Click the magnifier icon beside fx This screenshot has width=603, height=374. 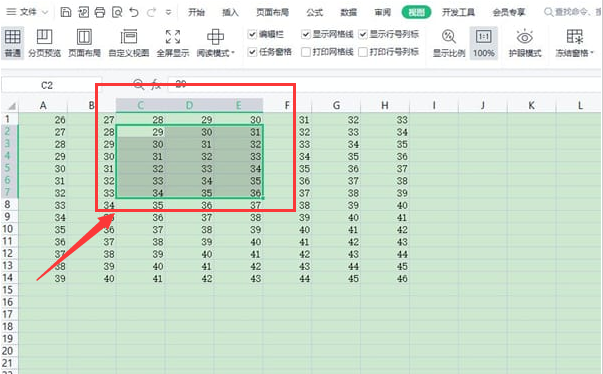click(x=138, y=84)
